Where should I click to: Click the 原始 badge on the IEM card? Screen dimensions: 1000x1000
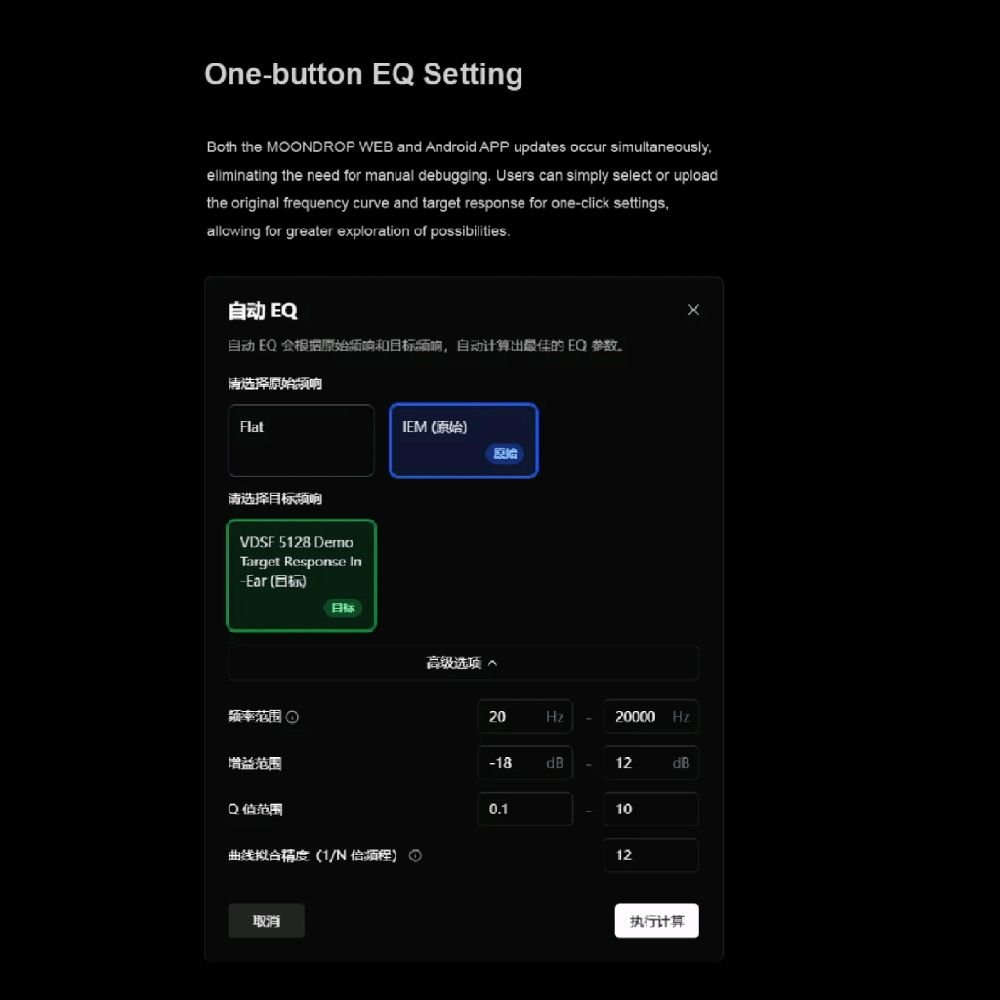[505, 453]
